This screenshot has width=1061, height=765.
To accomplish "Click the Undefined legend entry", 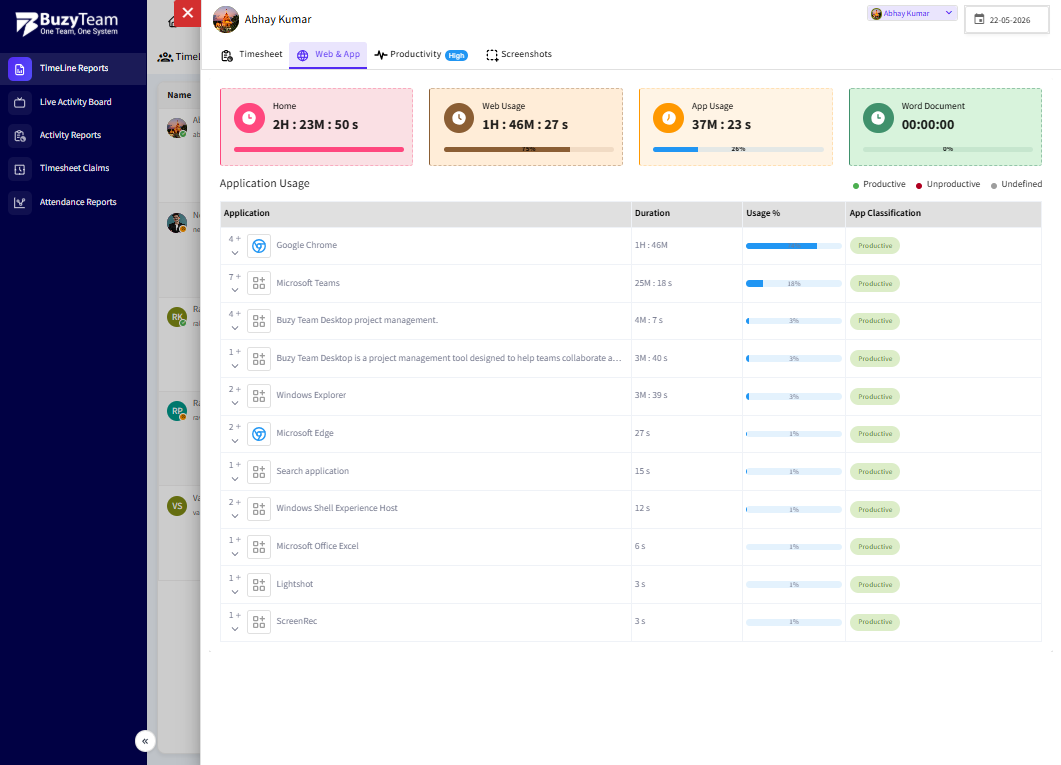I will point(1016,185).
